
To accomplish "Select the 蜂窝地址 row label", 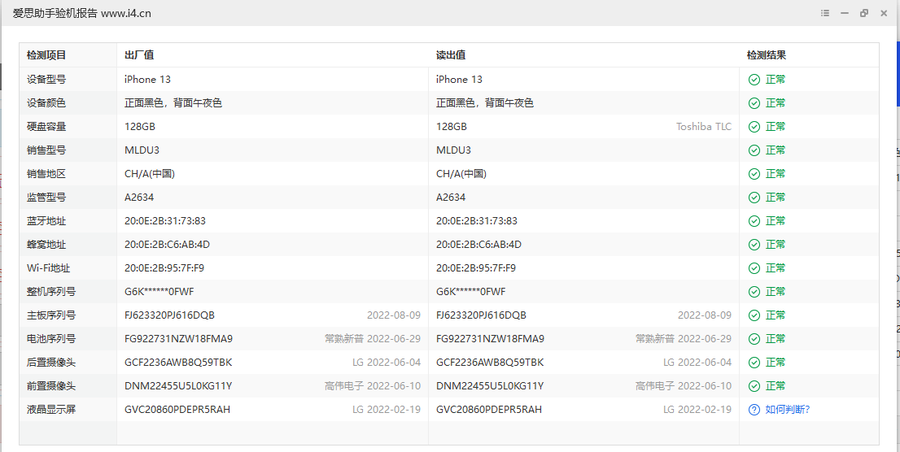I will 46,244.
